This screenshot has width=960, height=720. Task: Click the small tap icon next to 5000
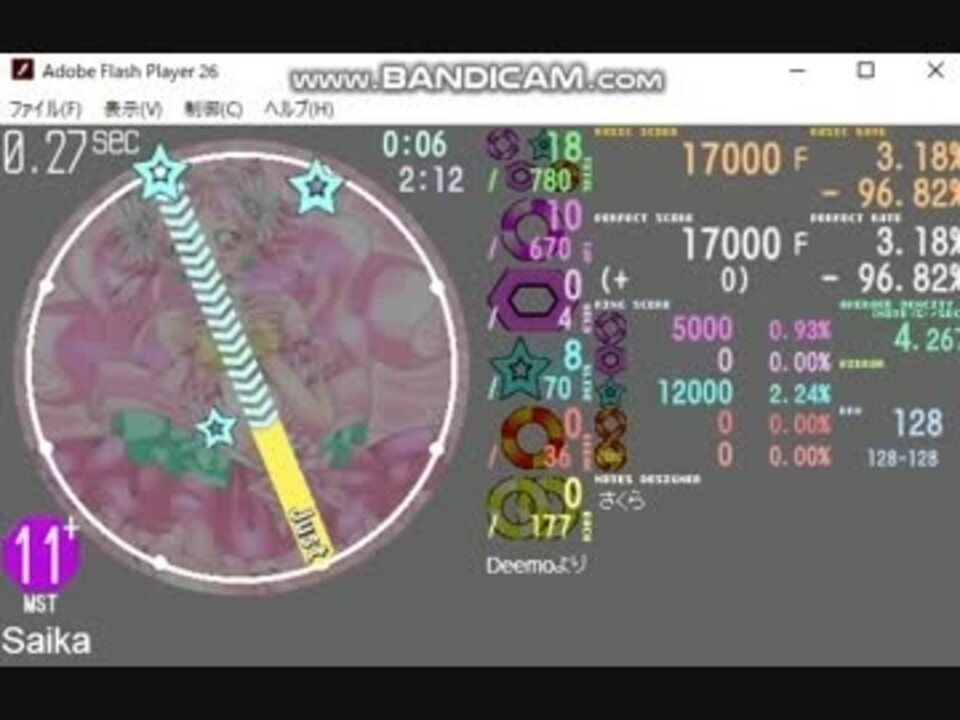pyautogui.click(x=610, y=328)
